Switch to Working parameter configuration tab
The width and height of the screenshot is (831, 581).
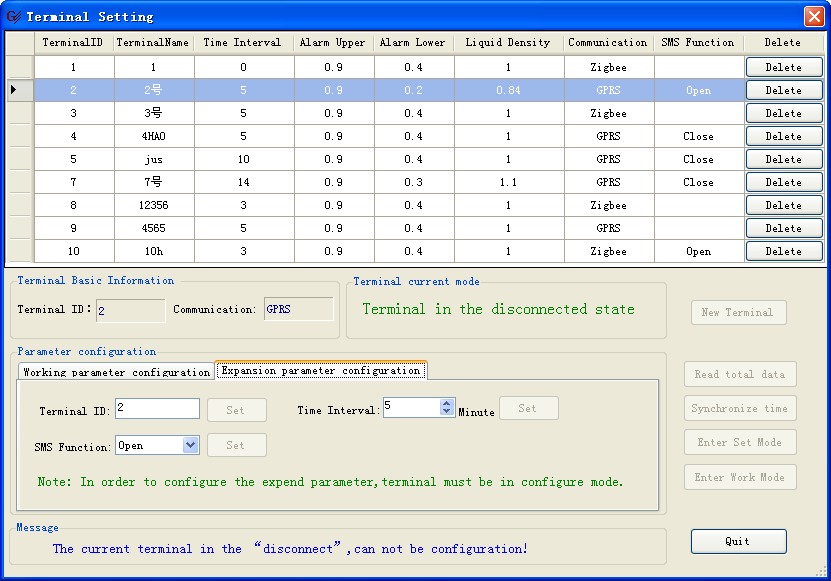coord(116,372)
